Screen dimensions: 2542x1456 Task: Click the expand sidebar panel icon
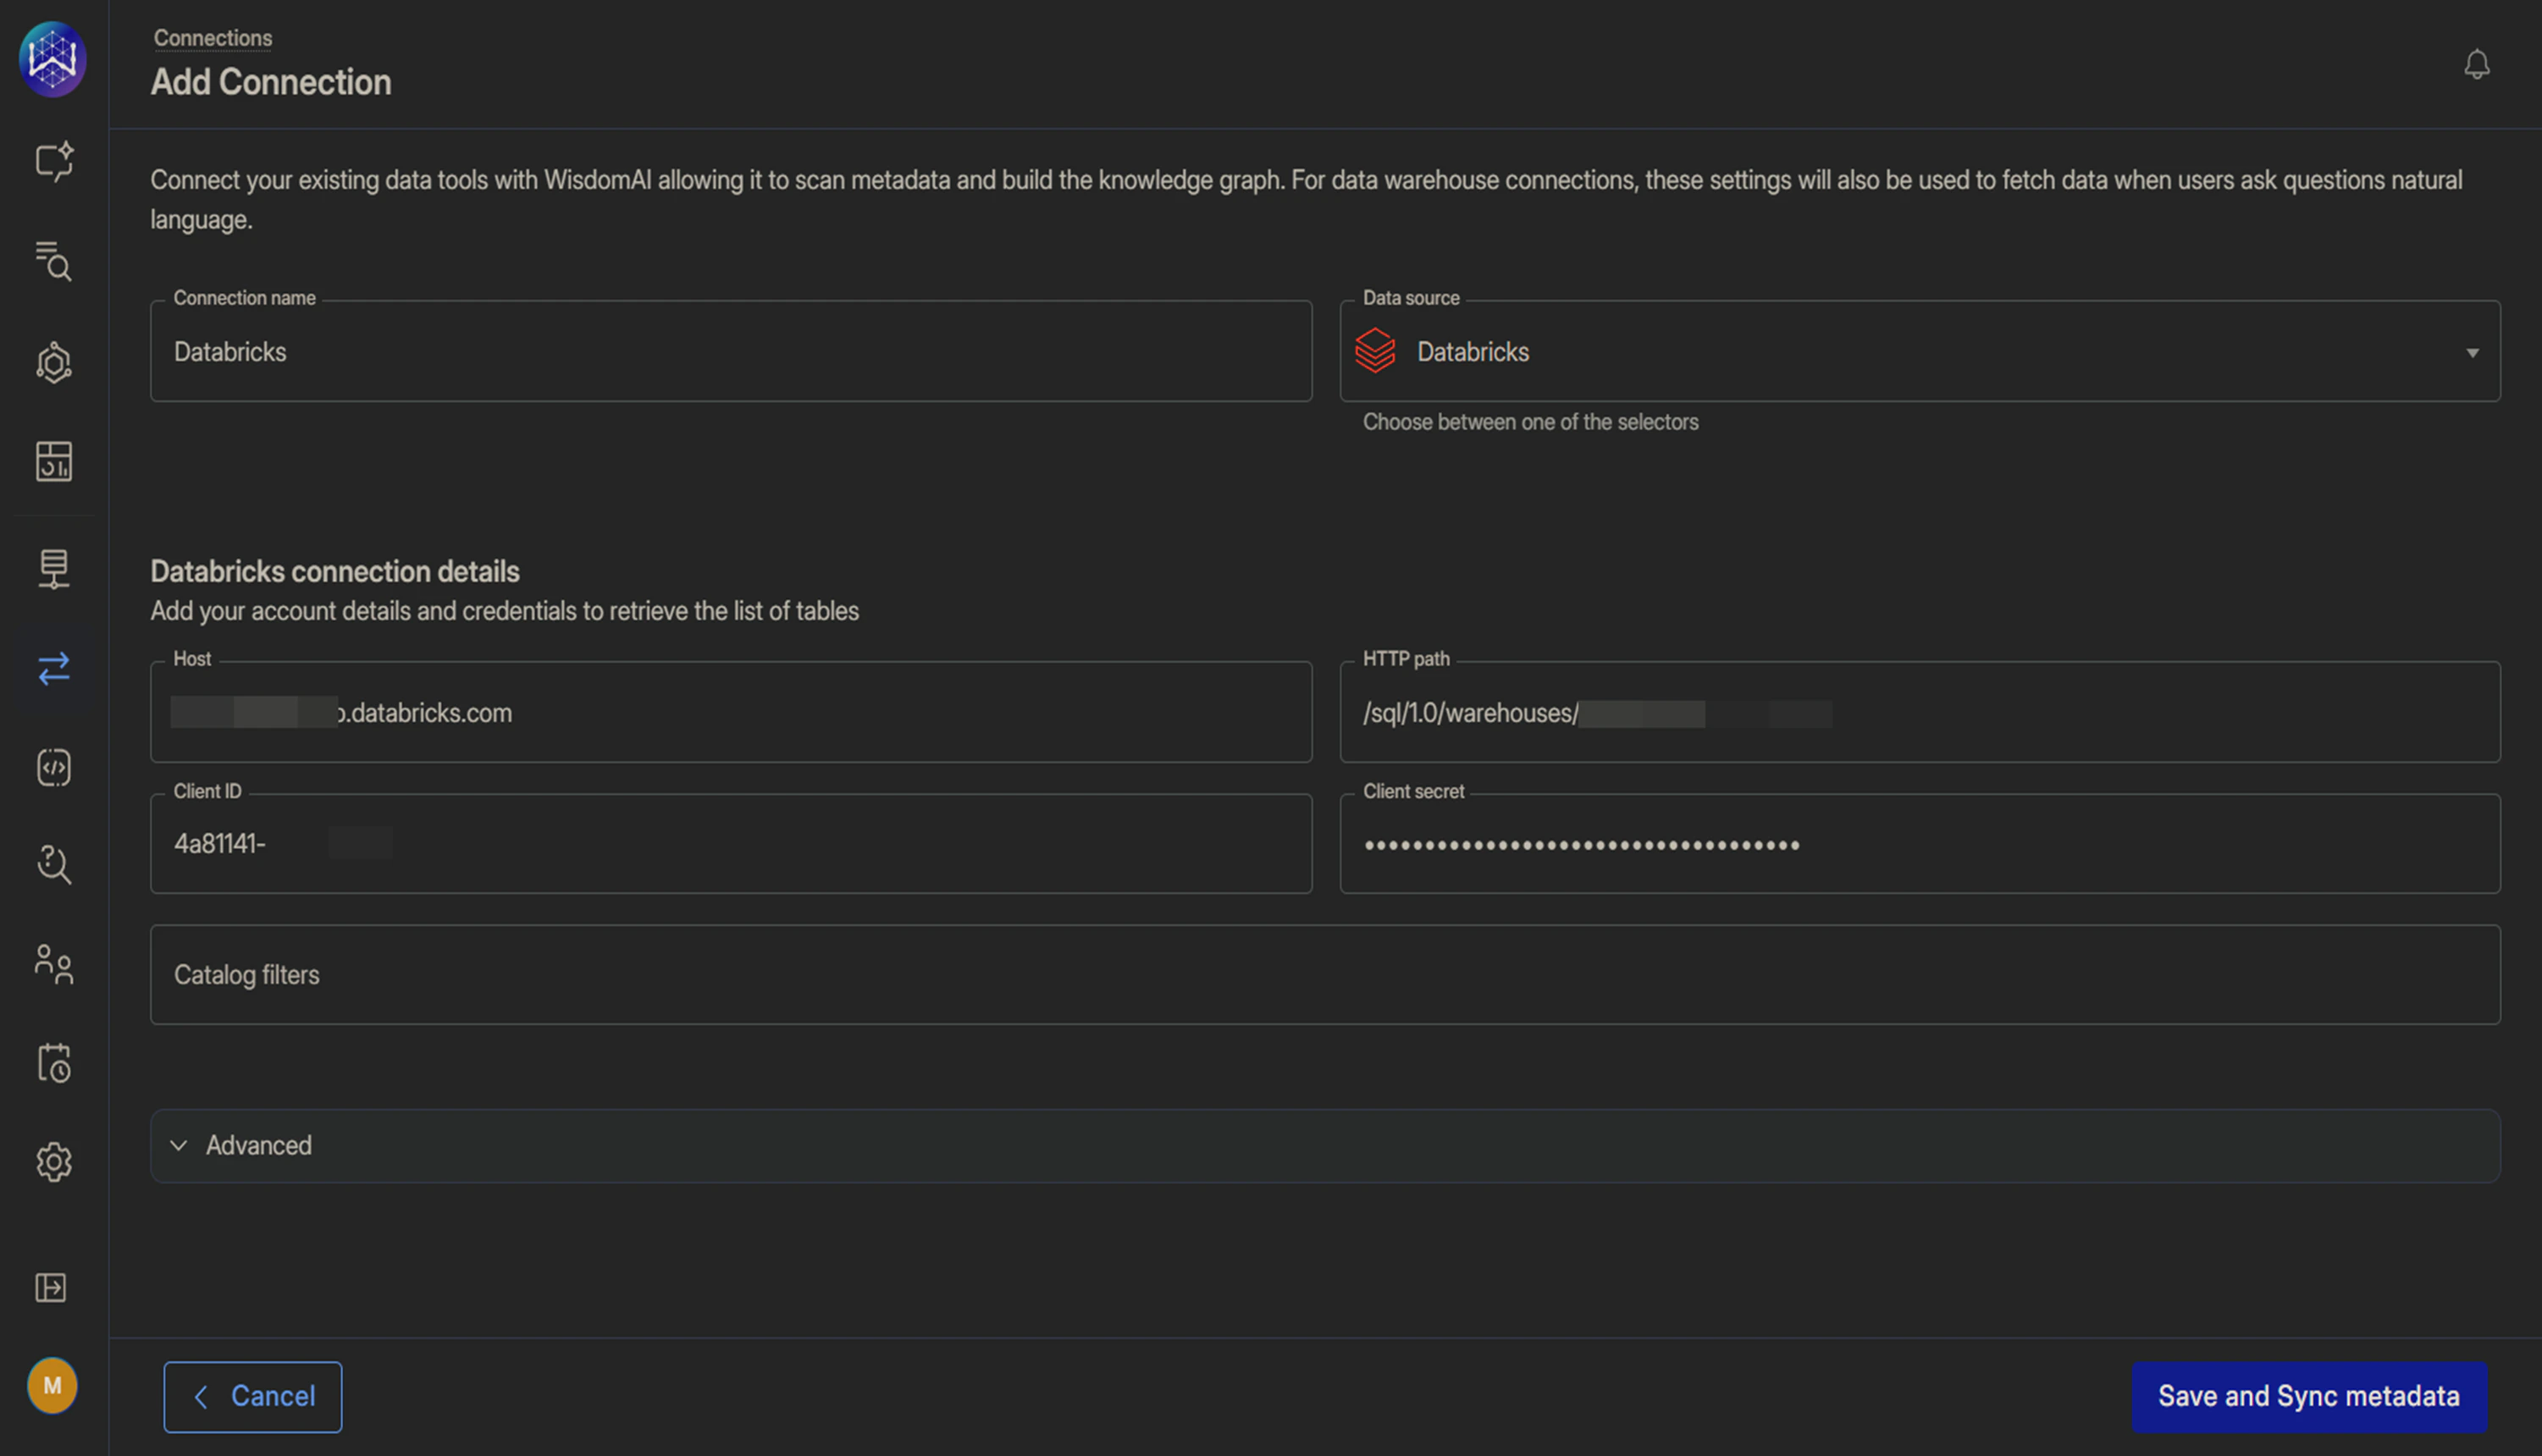(x=51, y=1287)
